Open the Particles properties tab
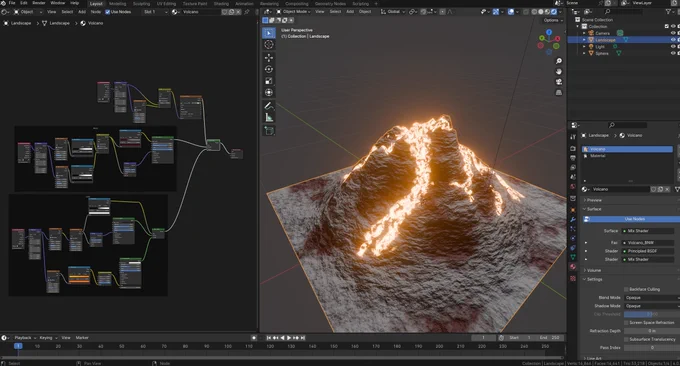The image size is (680, 366). (x=573, y=229)
